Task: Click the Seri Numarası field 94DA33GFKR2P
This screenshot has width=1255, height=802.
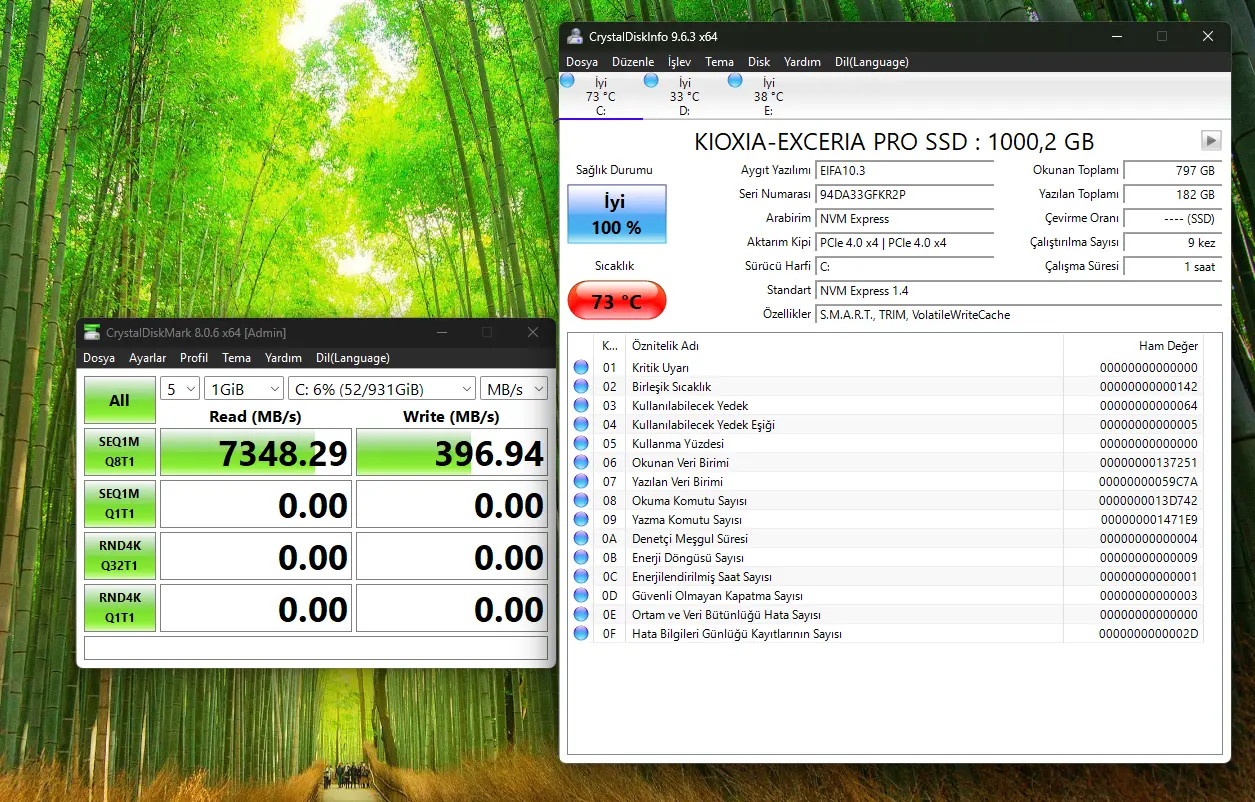Action: (x=905, y=195)
